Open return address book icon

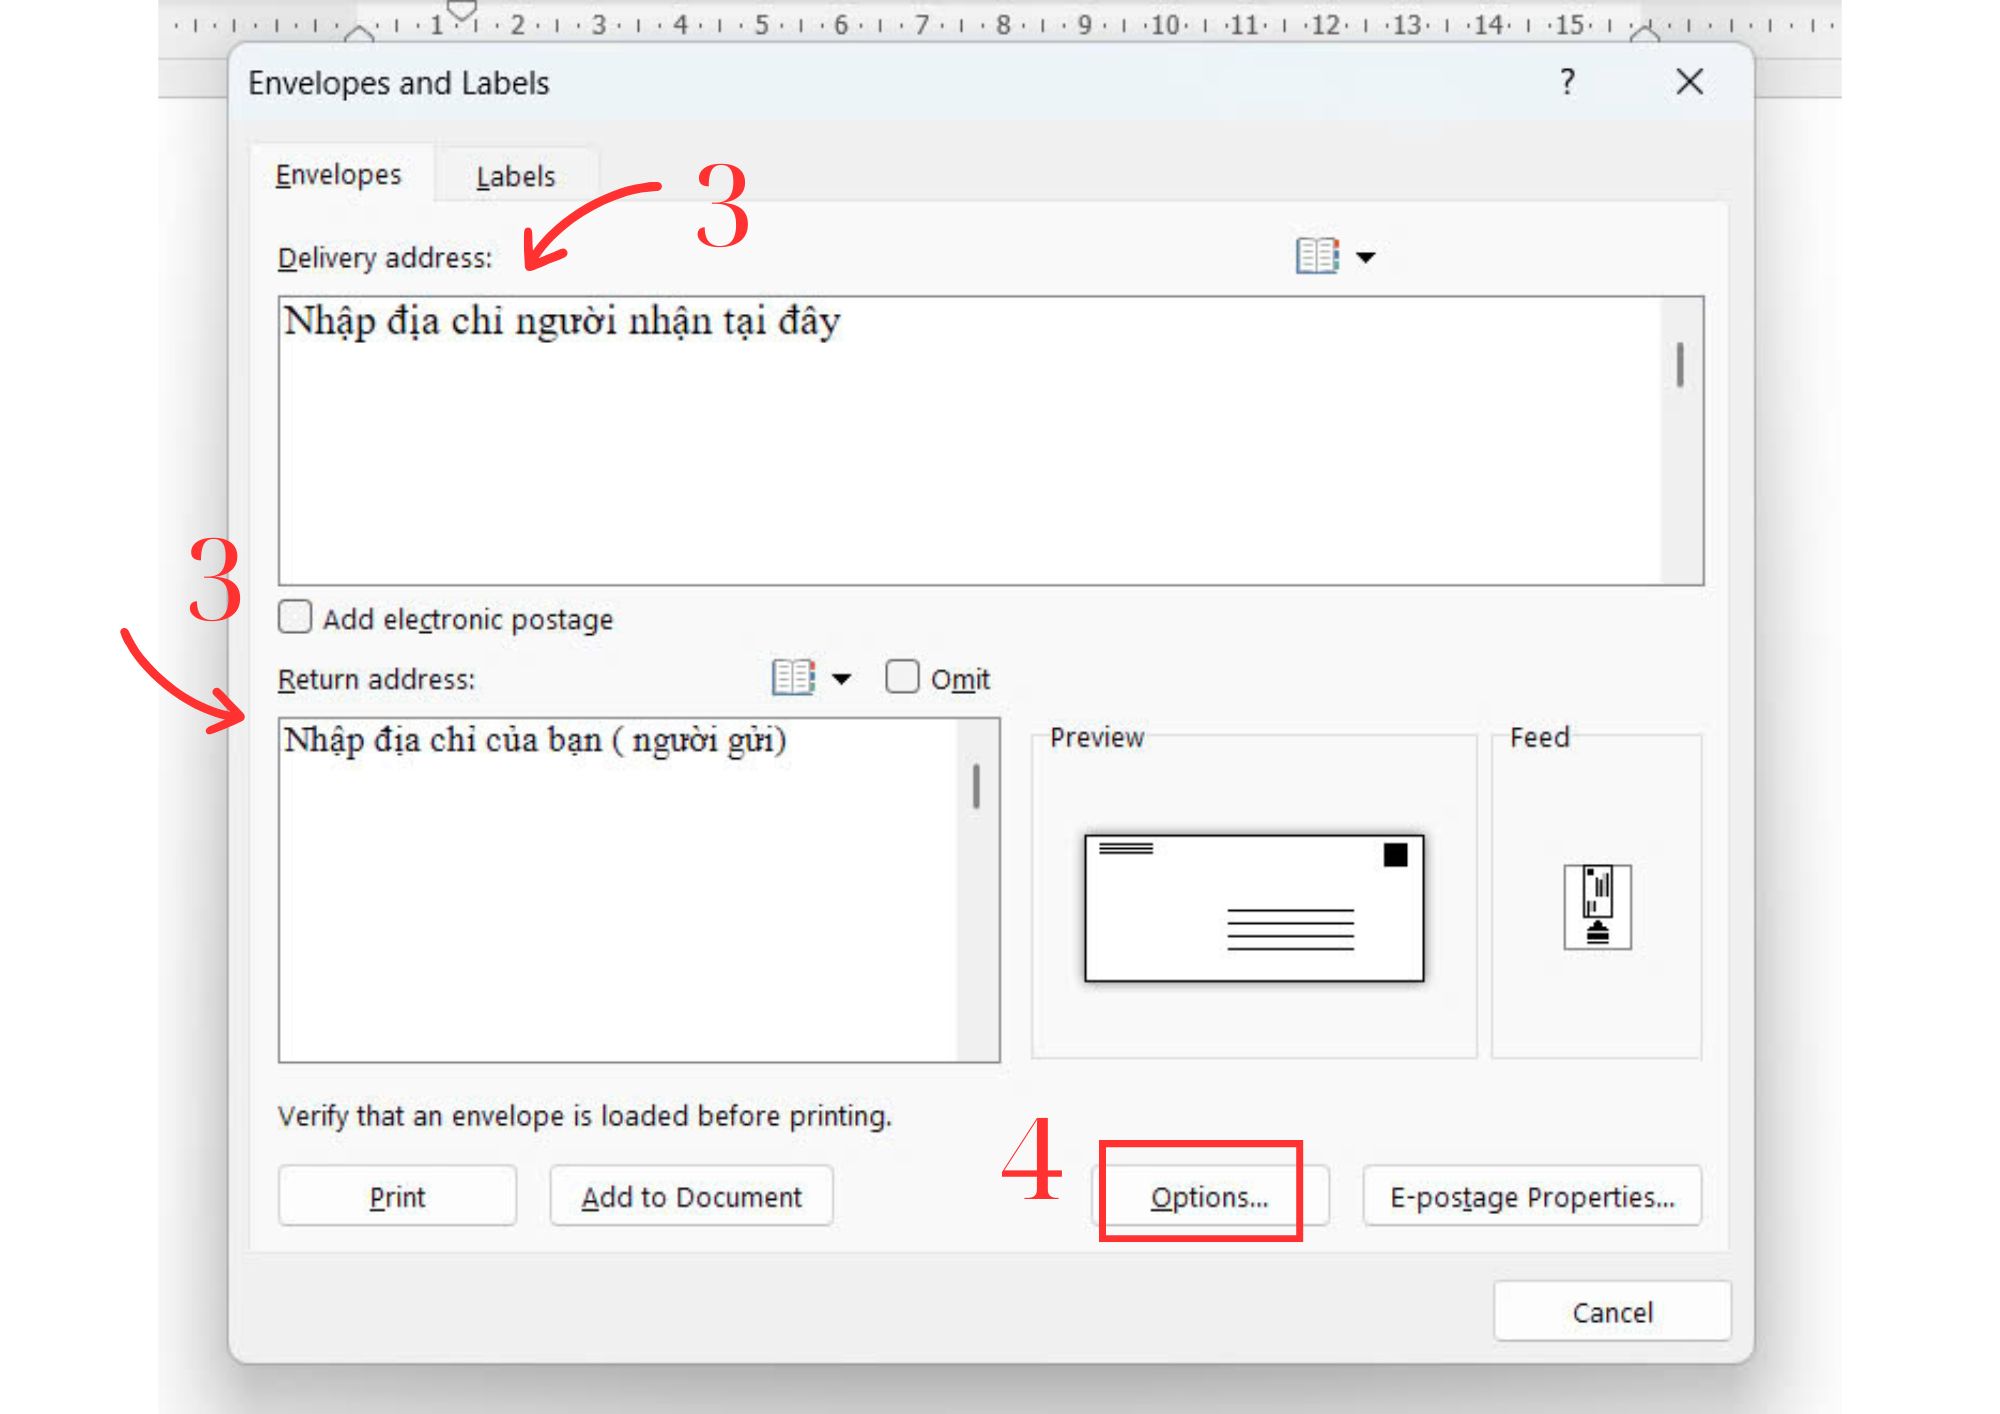(x=793, y=677)
